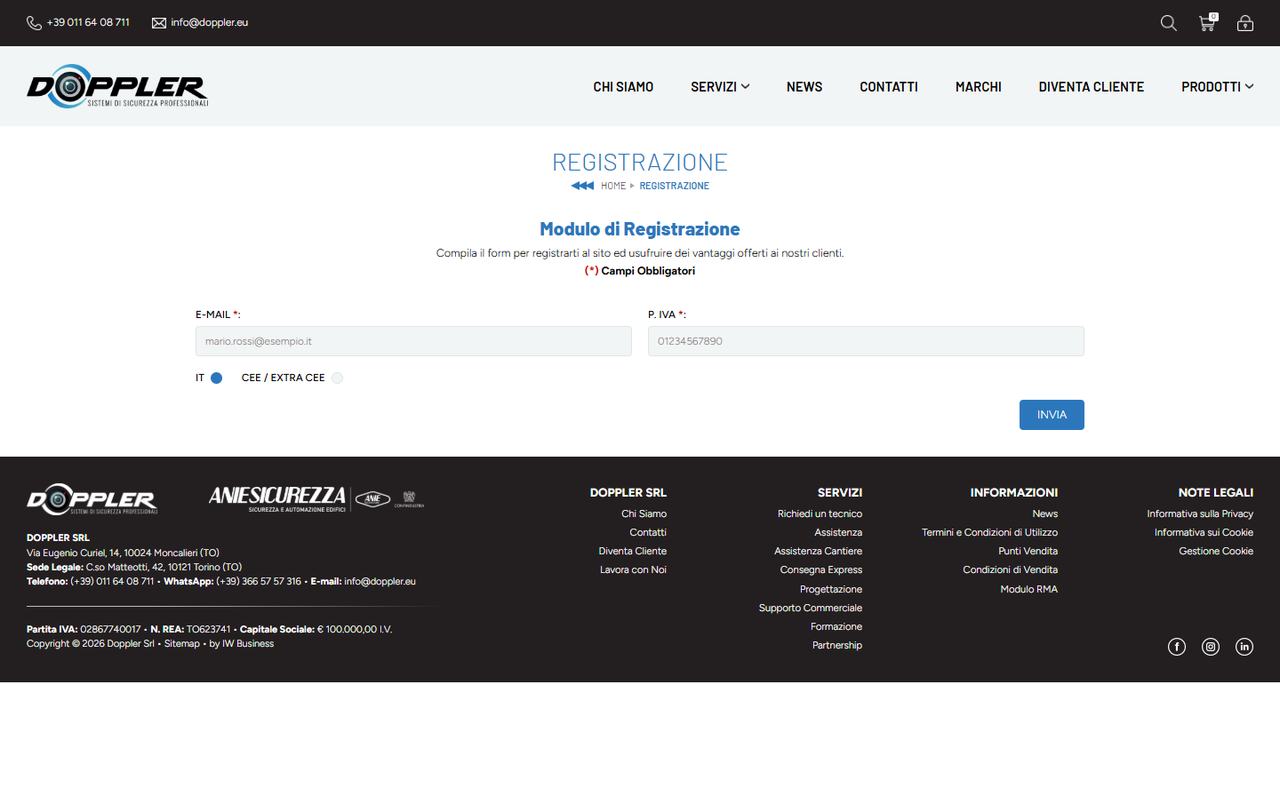
Task: Open CHI SIAMO menu item
Action: (623, 87)
